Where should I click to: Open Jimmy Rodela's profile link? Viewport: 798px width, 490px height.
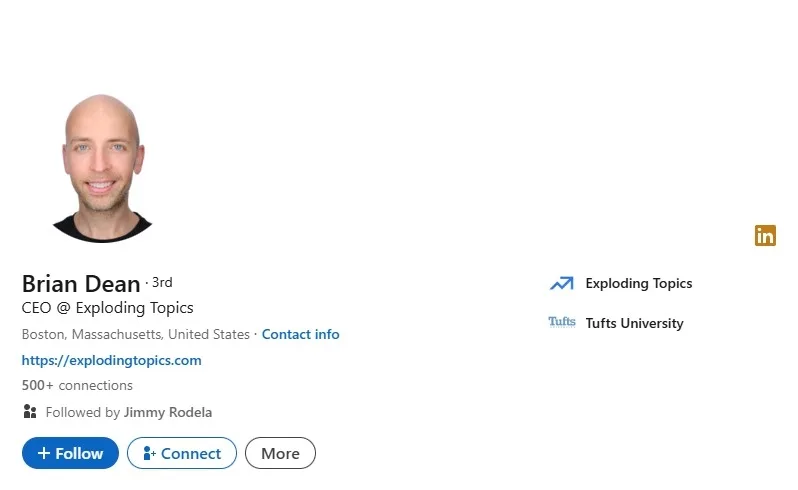(x=168, y=412)
